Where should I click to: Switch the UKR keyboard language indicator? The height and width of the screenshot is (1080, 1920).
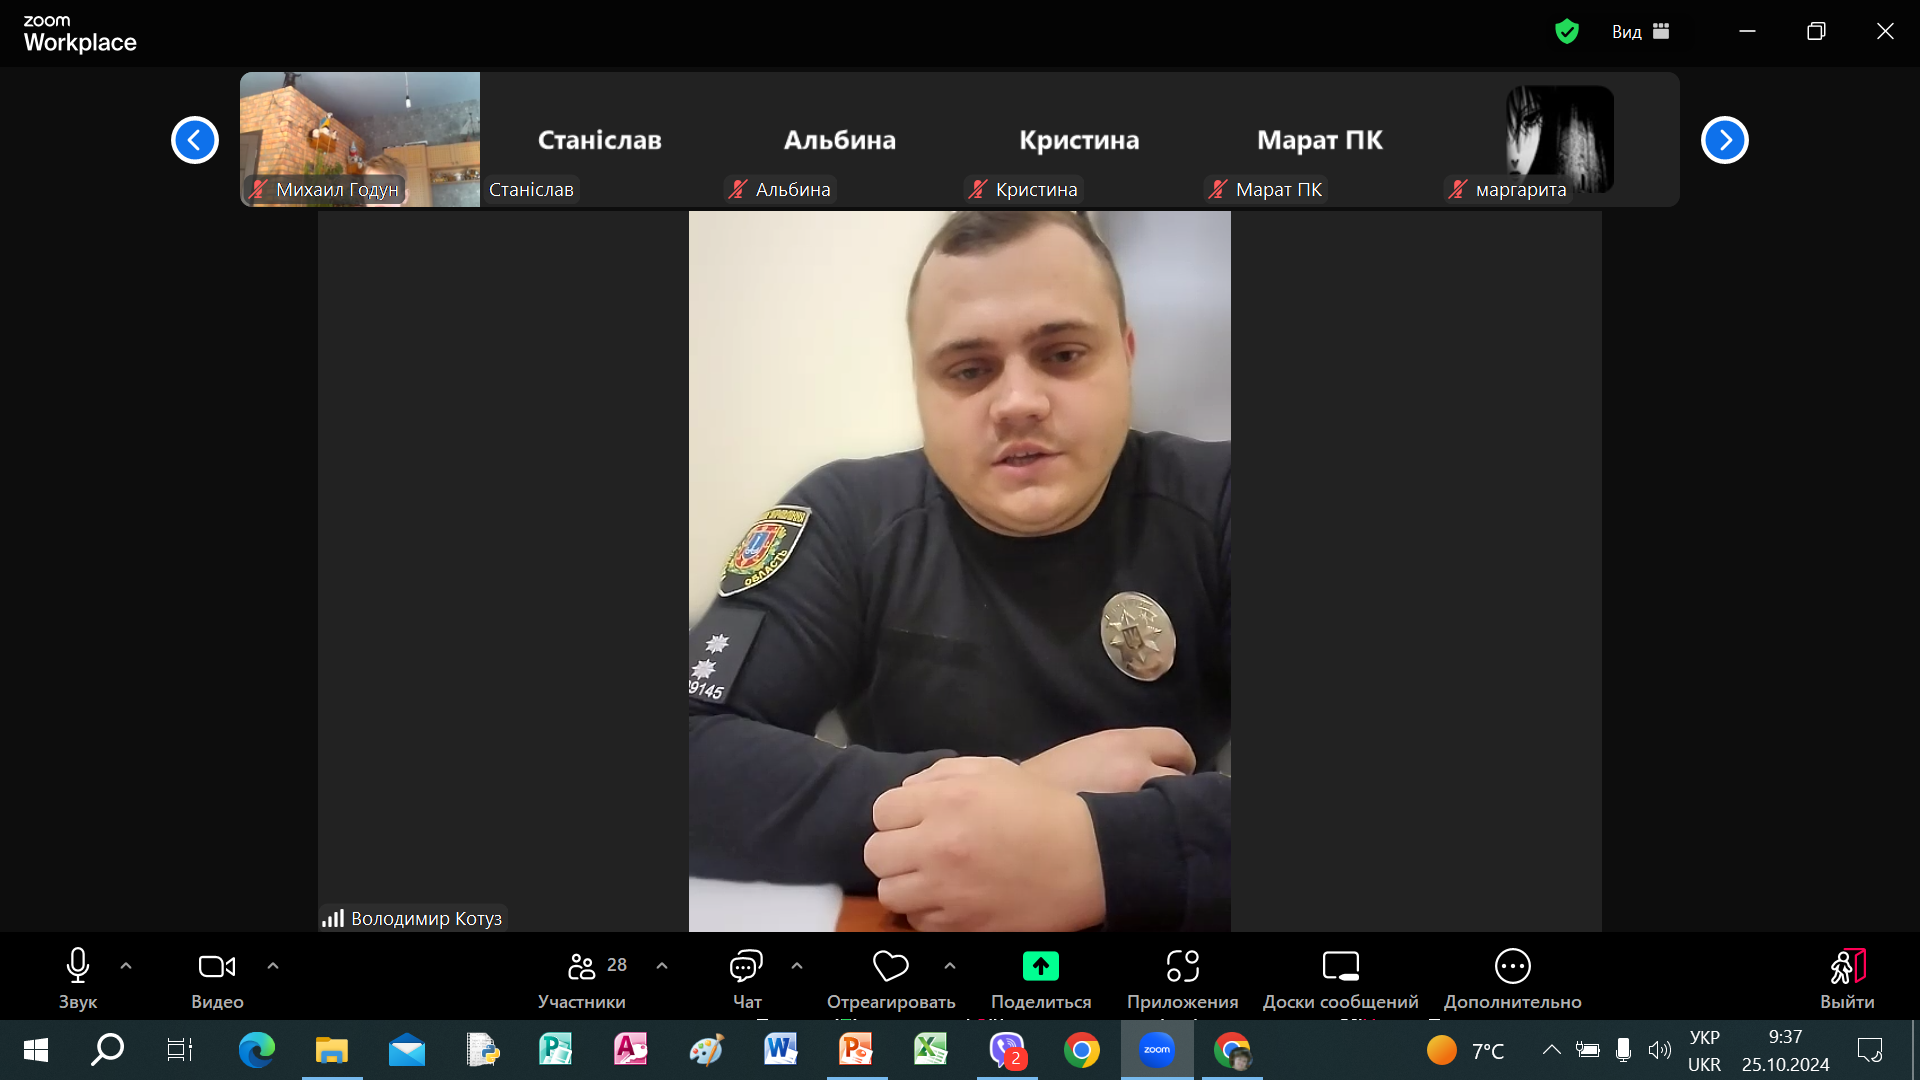pos(1704,1051)
